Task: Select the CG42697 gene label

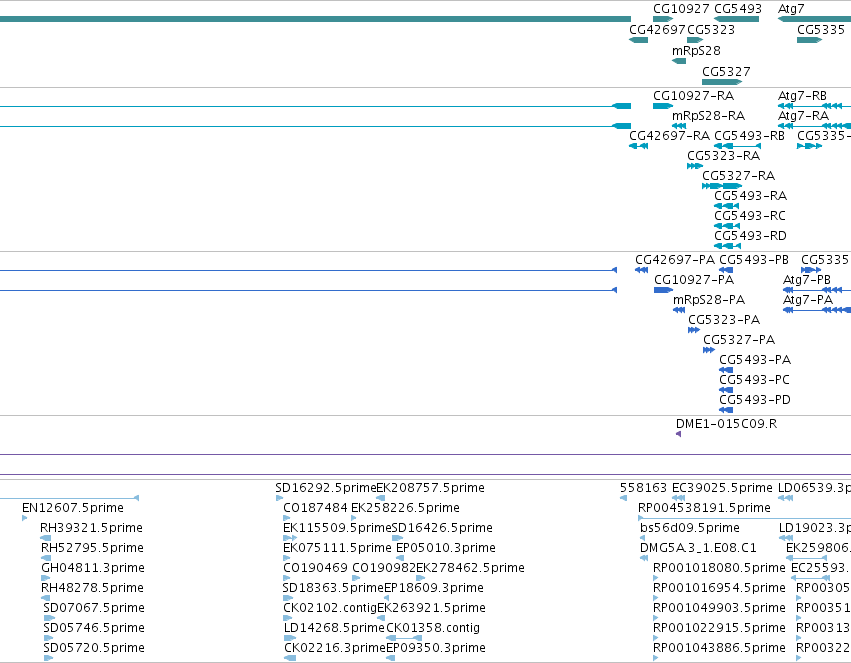Action: 657,29
